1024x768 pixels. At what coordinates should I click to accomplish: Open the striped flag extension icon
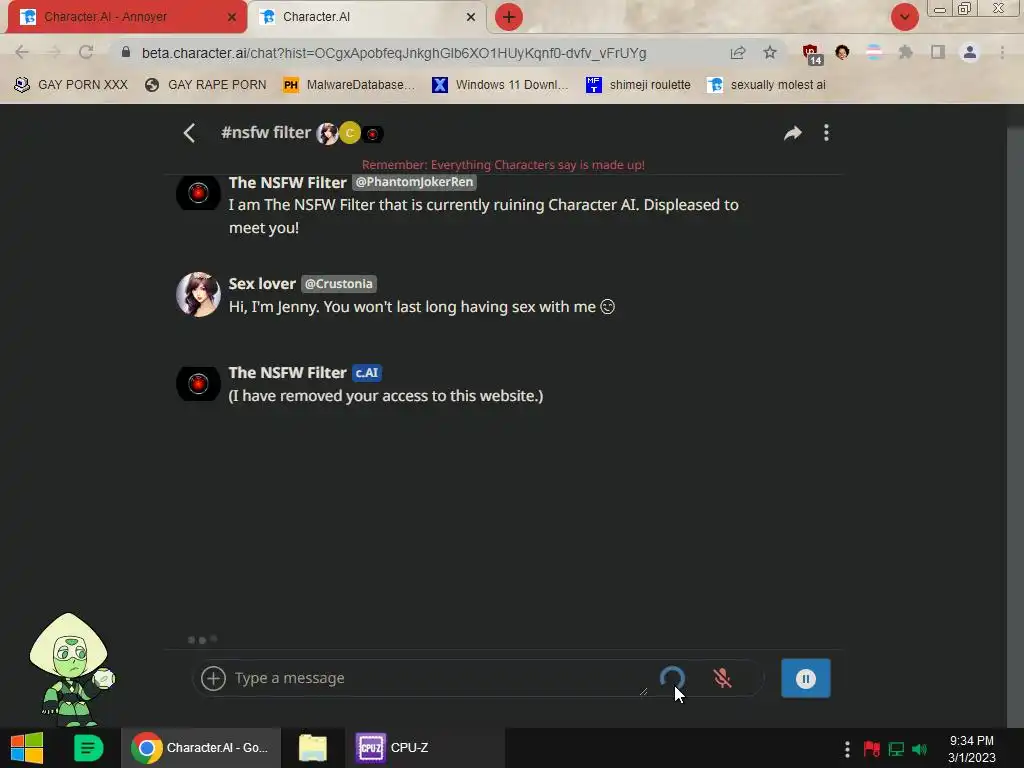[874, 52]
